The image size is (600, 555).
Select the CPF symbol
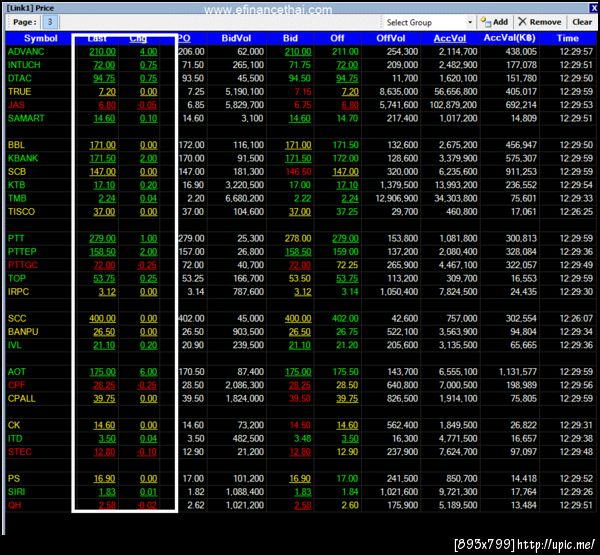[16, 385]
